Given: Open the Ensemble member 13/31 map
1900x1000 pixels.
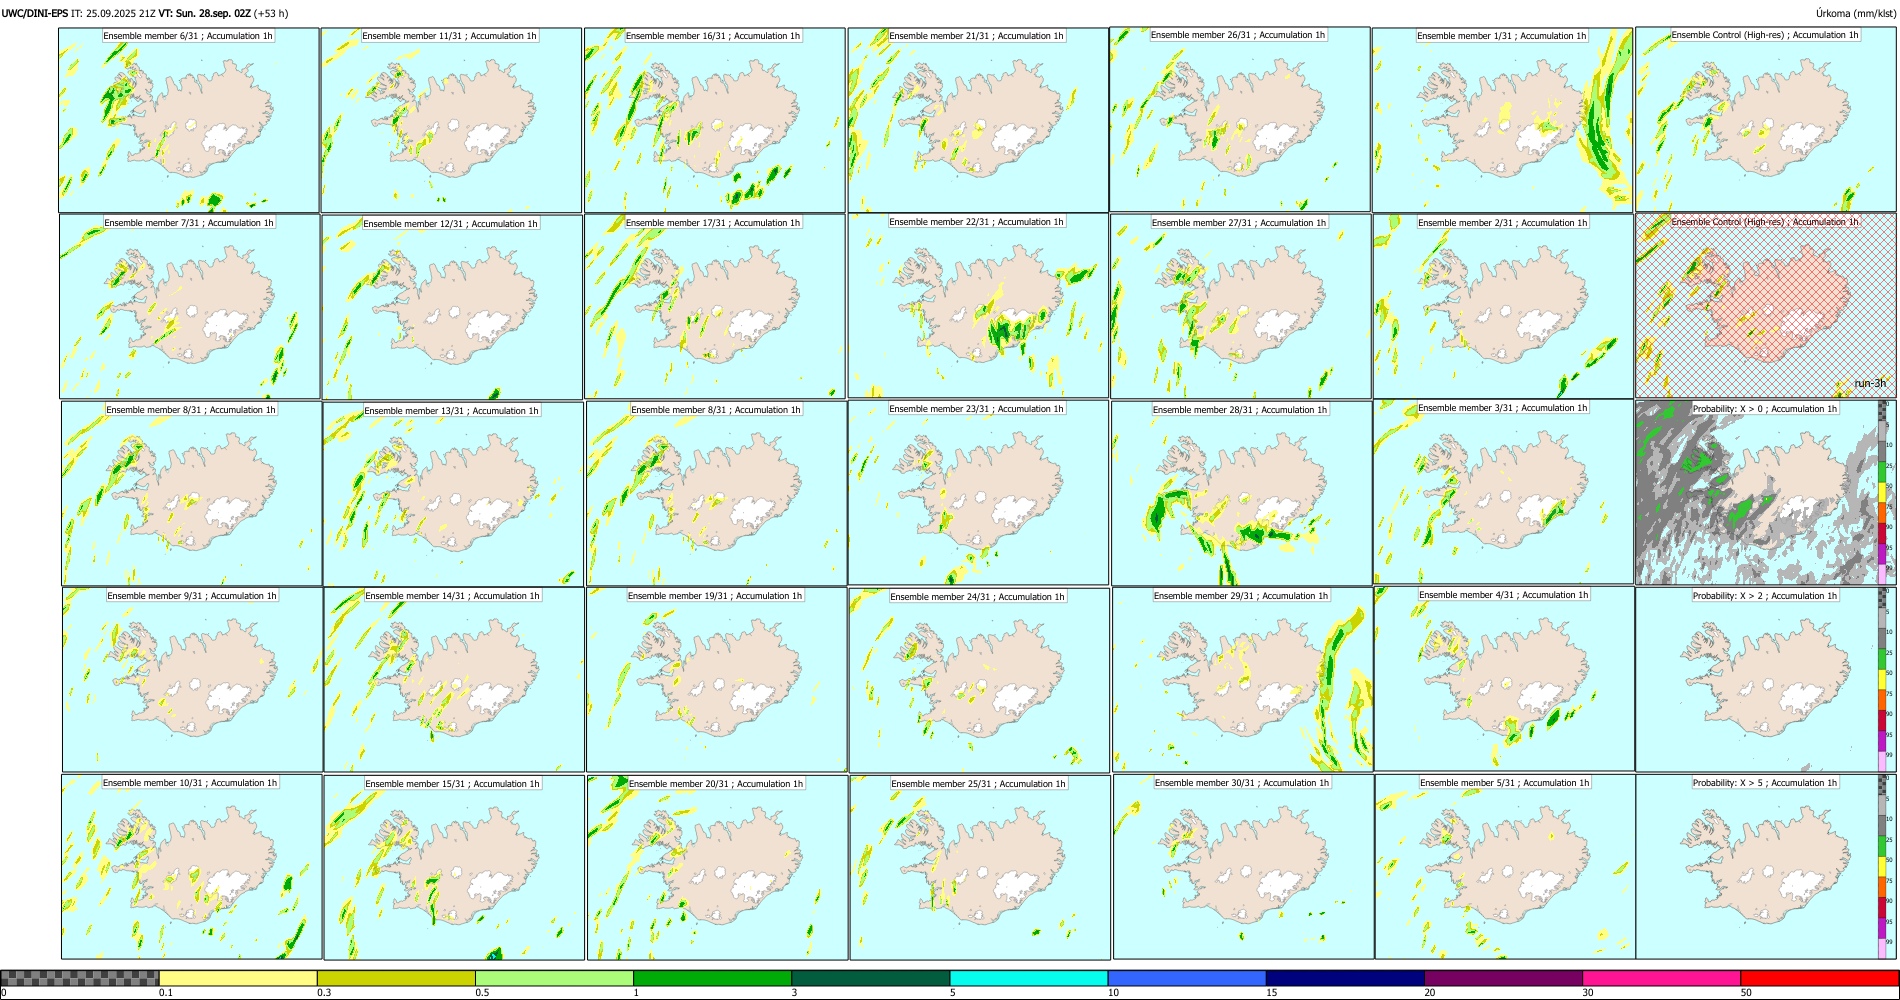Looking at the screenshot, I should pyautogui.click(x=453, y=494).
